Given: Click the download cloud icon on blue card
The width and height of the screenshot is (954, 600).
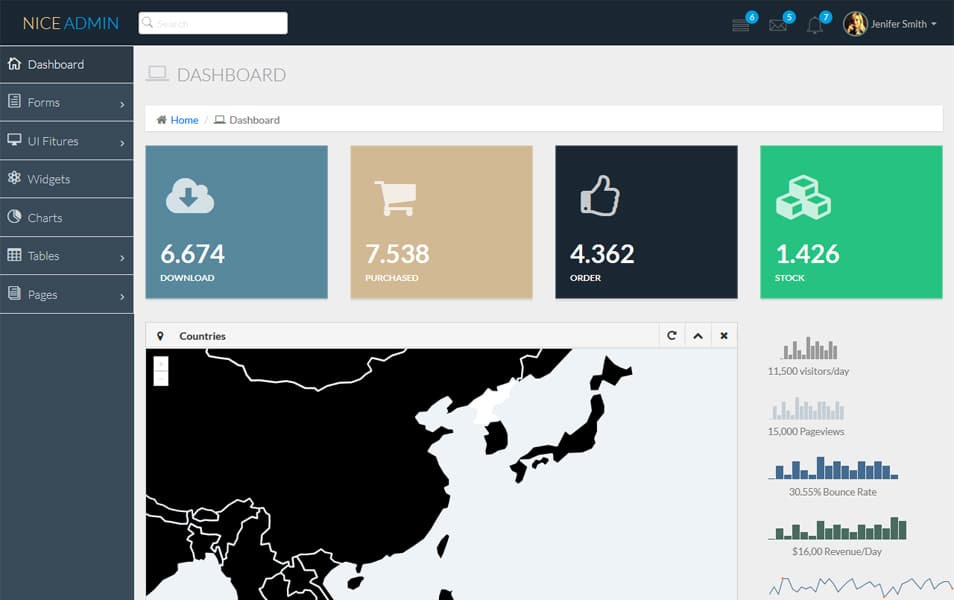Looking at the screenshot, I should 190,196.
